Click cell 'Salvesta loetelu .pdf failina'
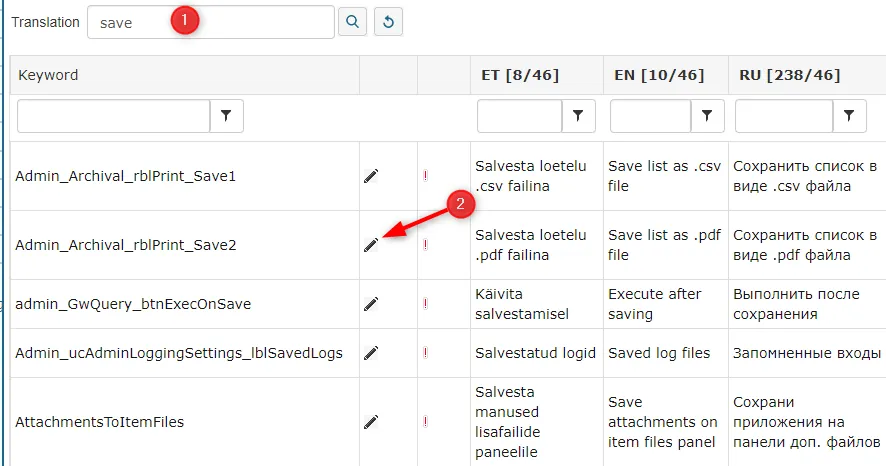 click(x=537, y=245)
